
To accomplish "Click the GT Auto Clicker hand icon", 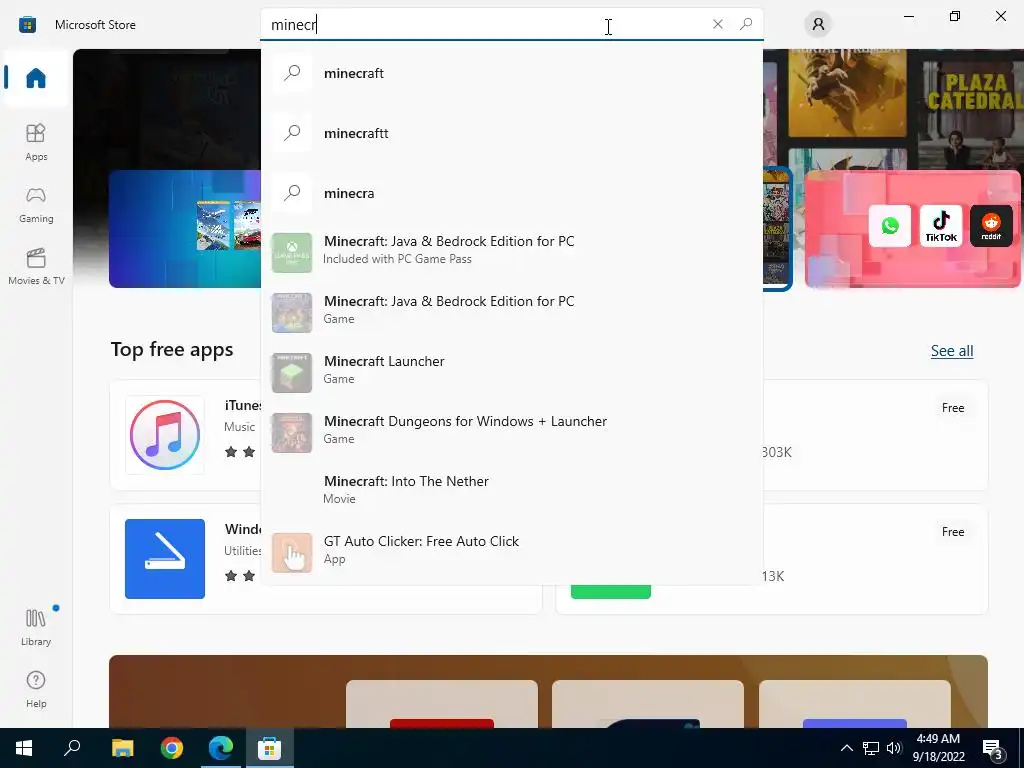I will tap(292, 552).
